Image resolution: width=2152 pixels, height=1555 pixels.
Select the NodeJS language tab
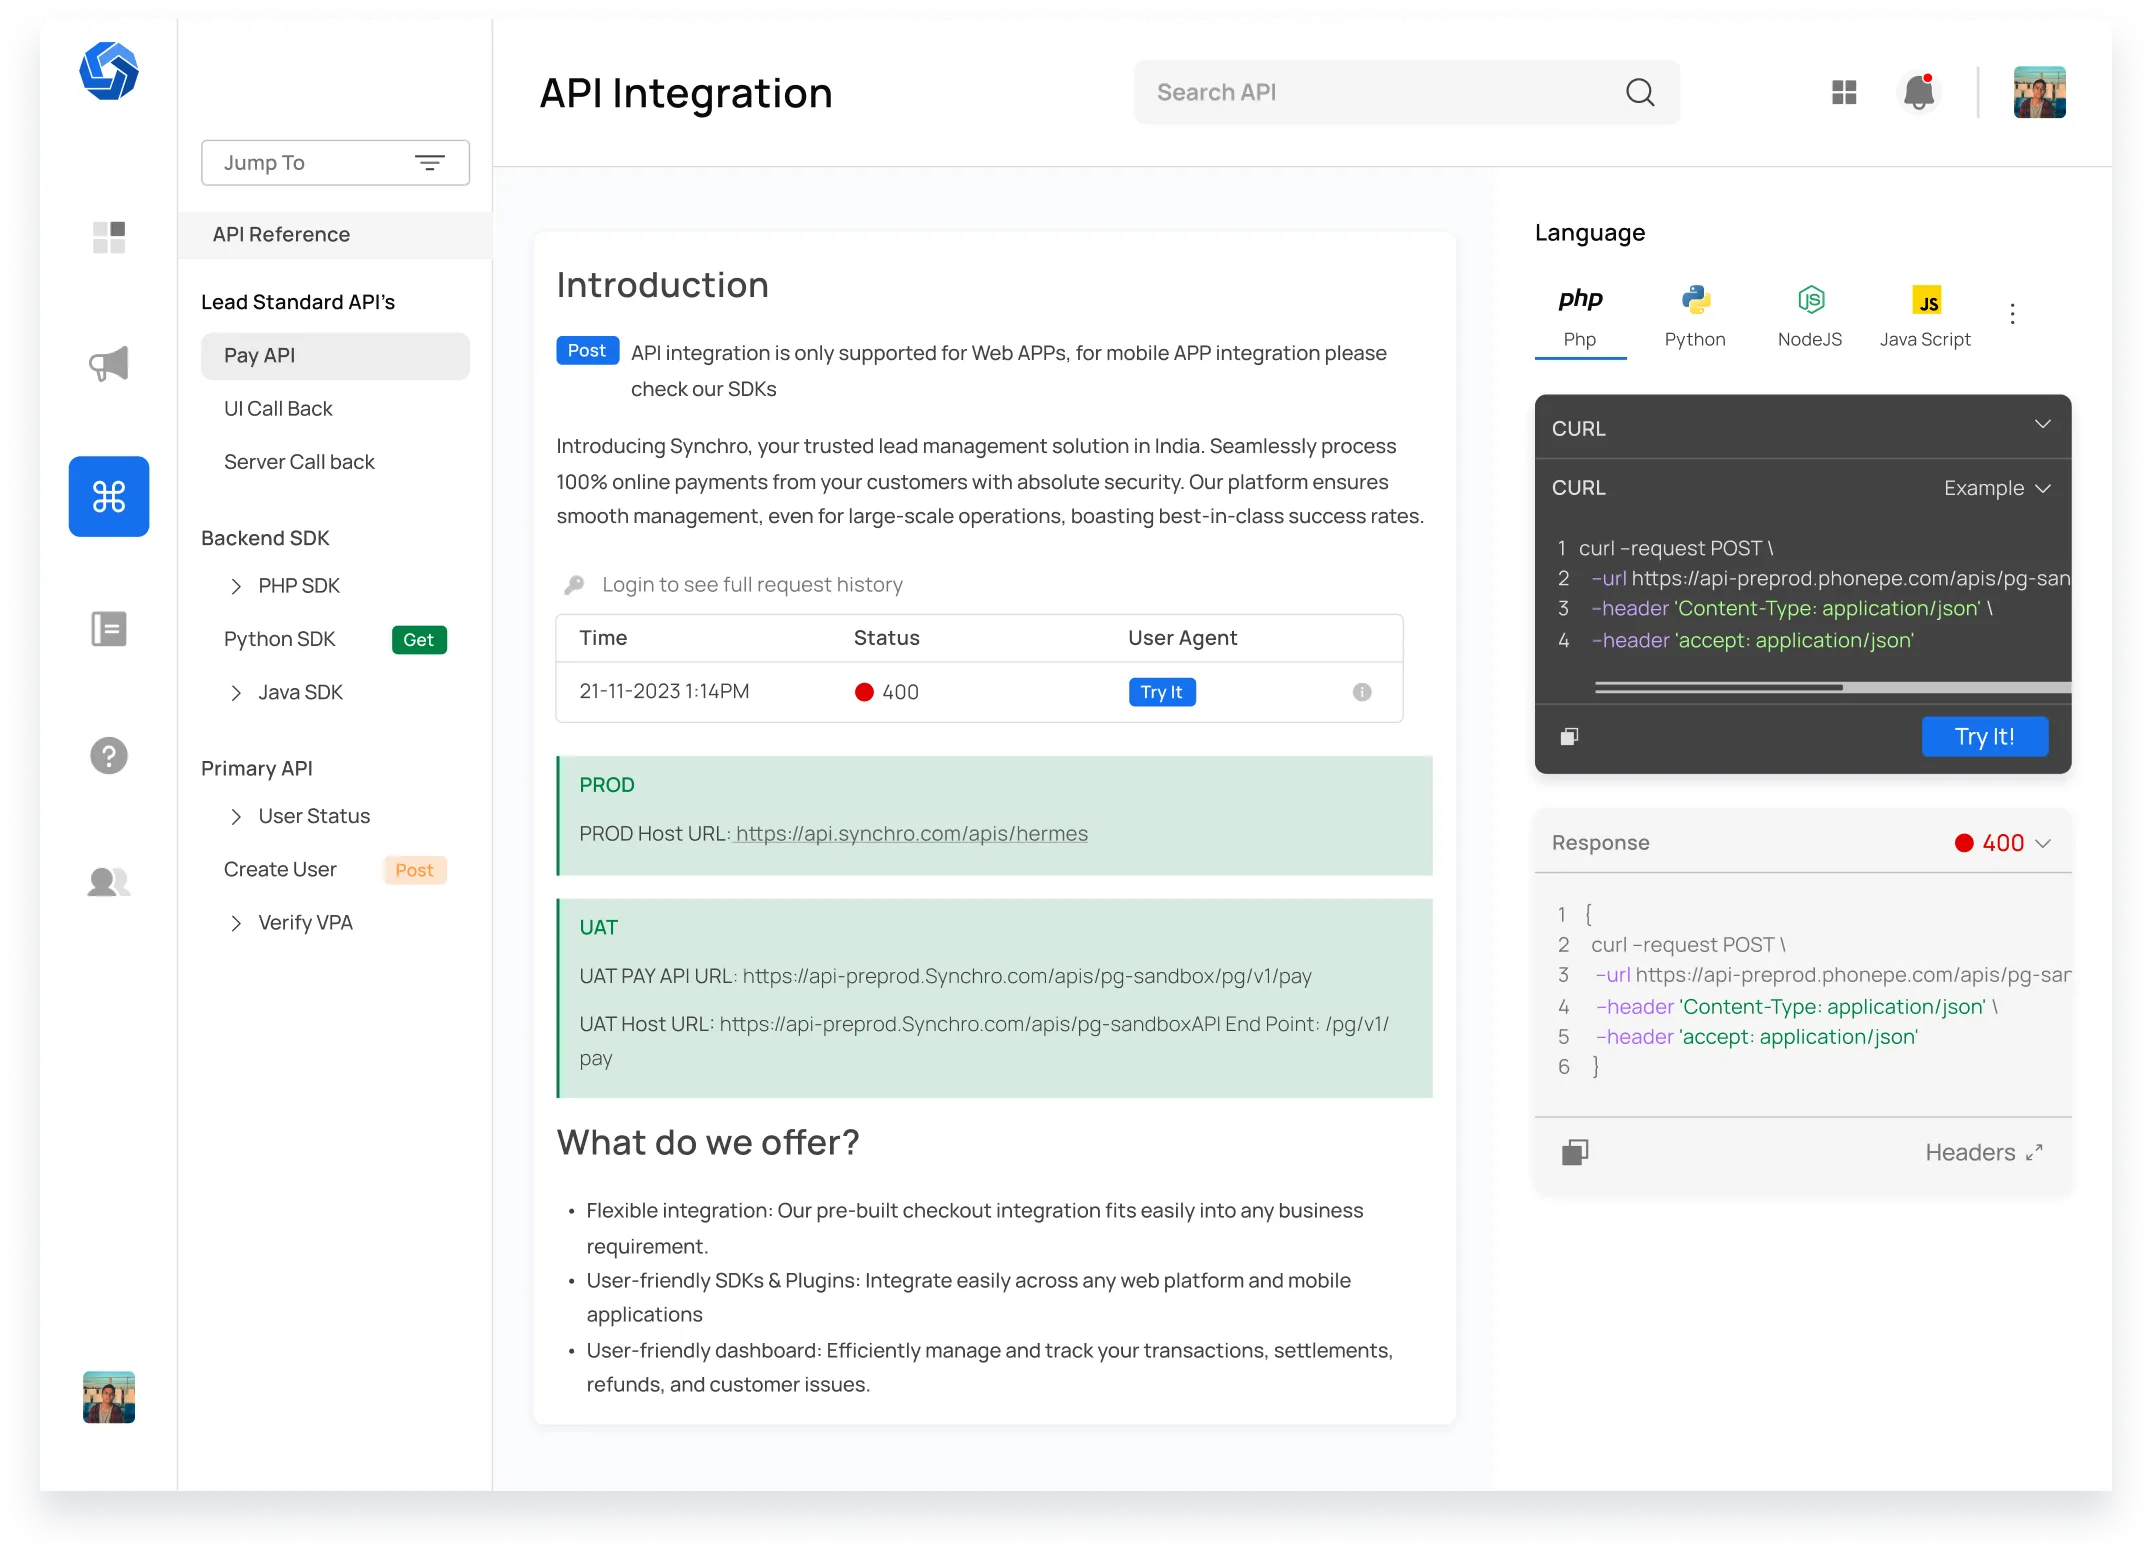[x=1810, y=317]
